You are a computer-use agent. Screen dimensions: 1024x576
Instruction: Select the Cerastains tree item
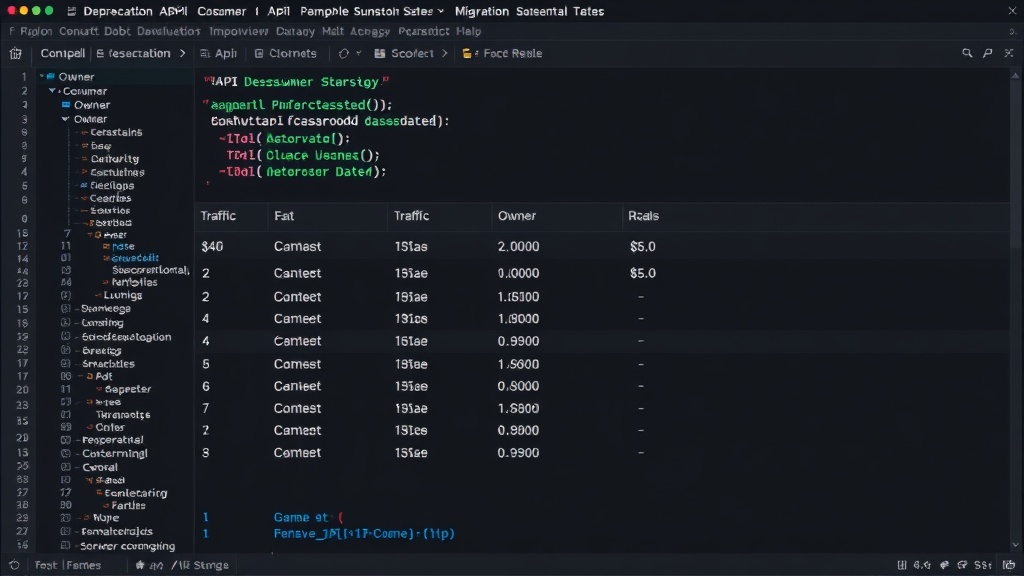coord(116,132)
